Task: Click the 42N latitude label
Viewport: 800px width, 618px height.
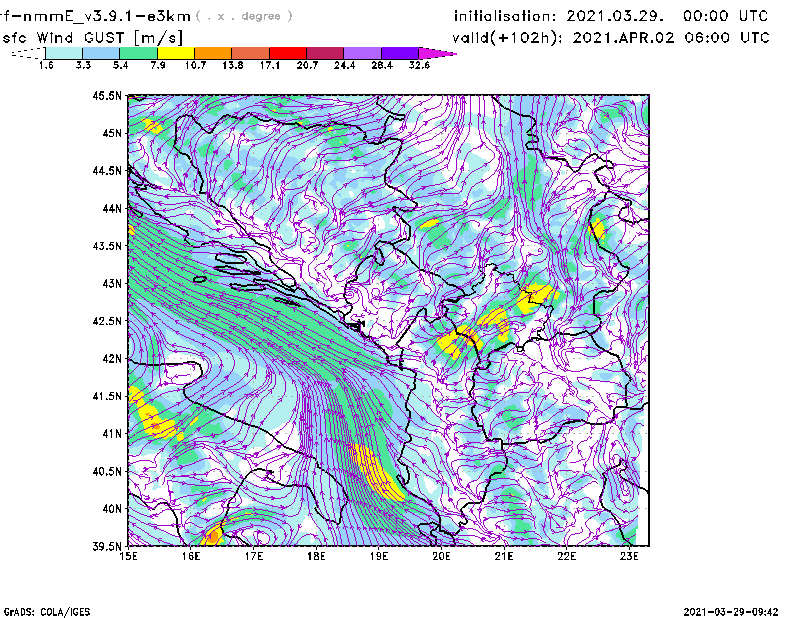Action: (112, 358)
